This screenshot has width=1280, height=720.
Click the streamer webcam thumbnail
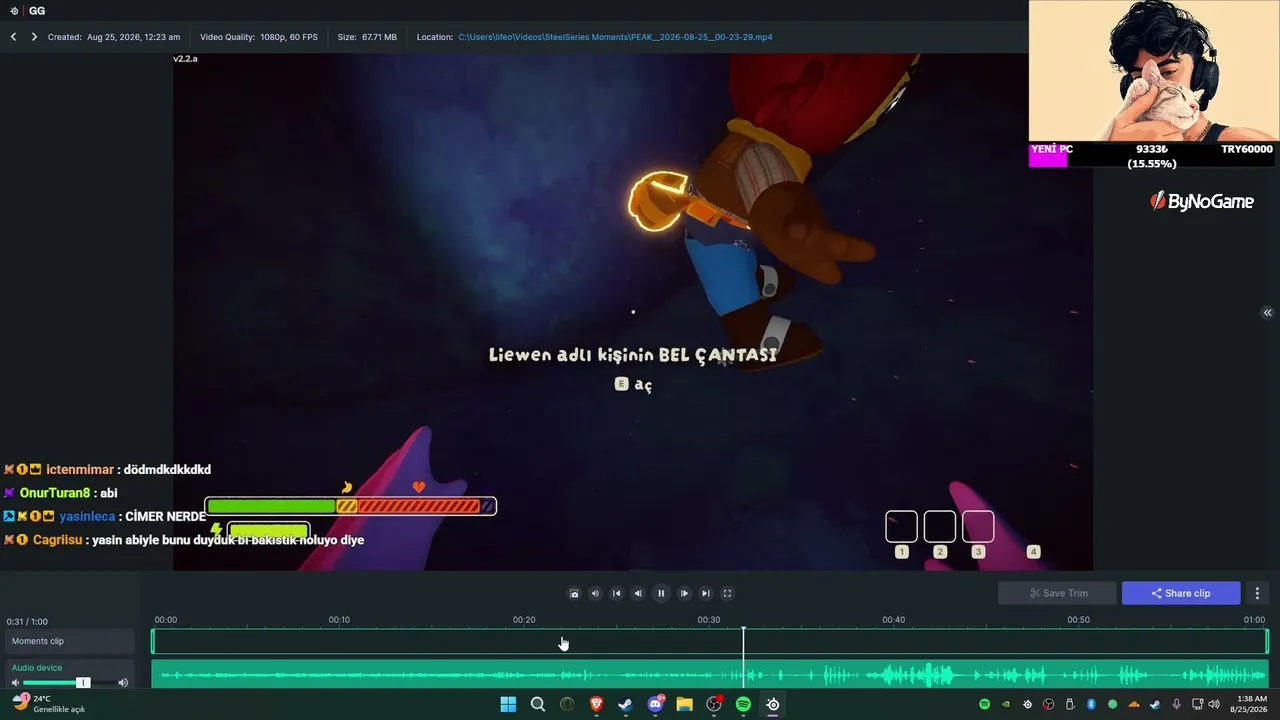click(x=1154, y=71)
